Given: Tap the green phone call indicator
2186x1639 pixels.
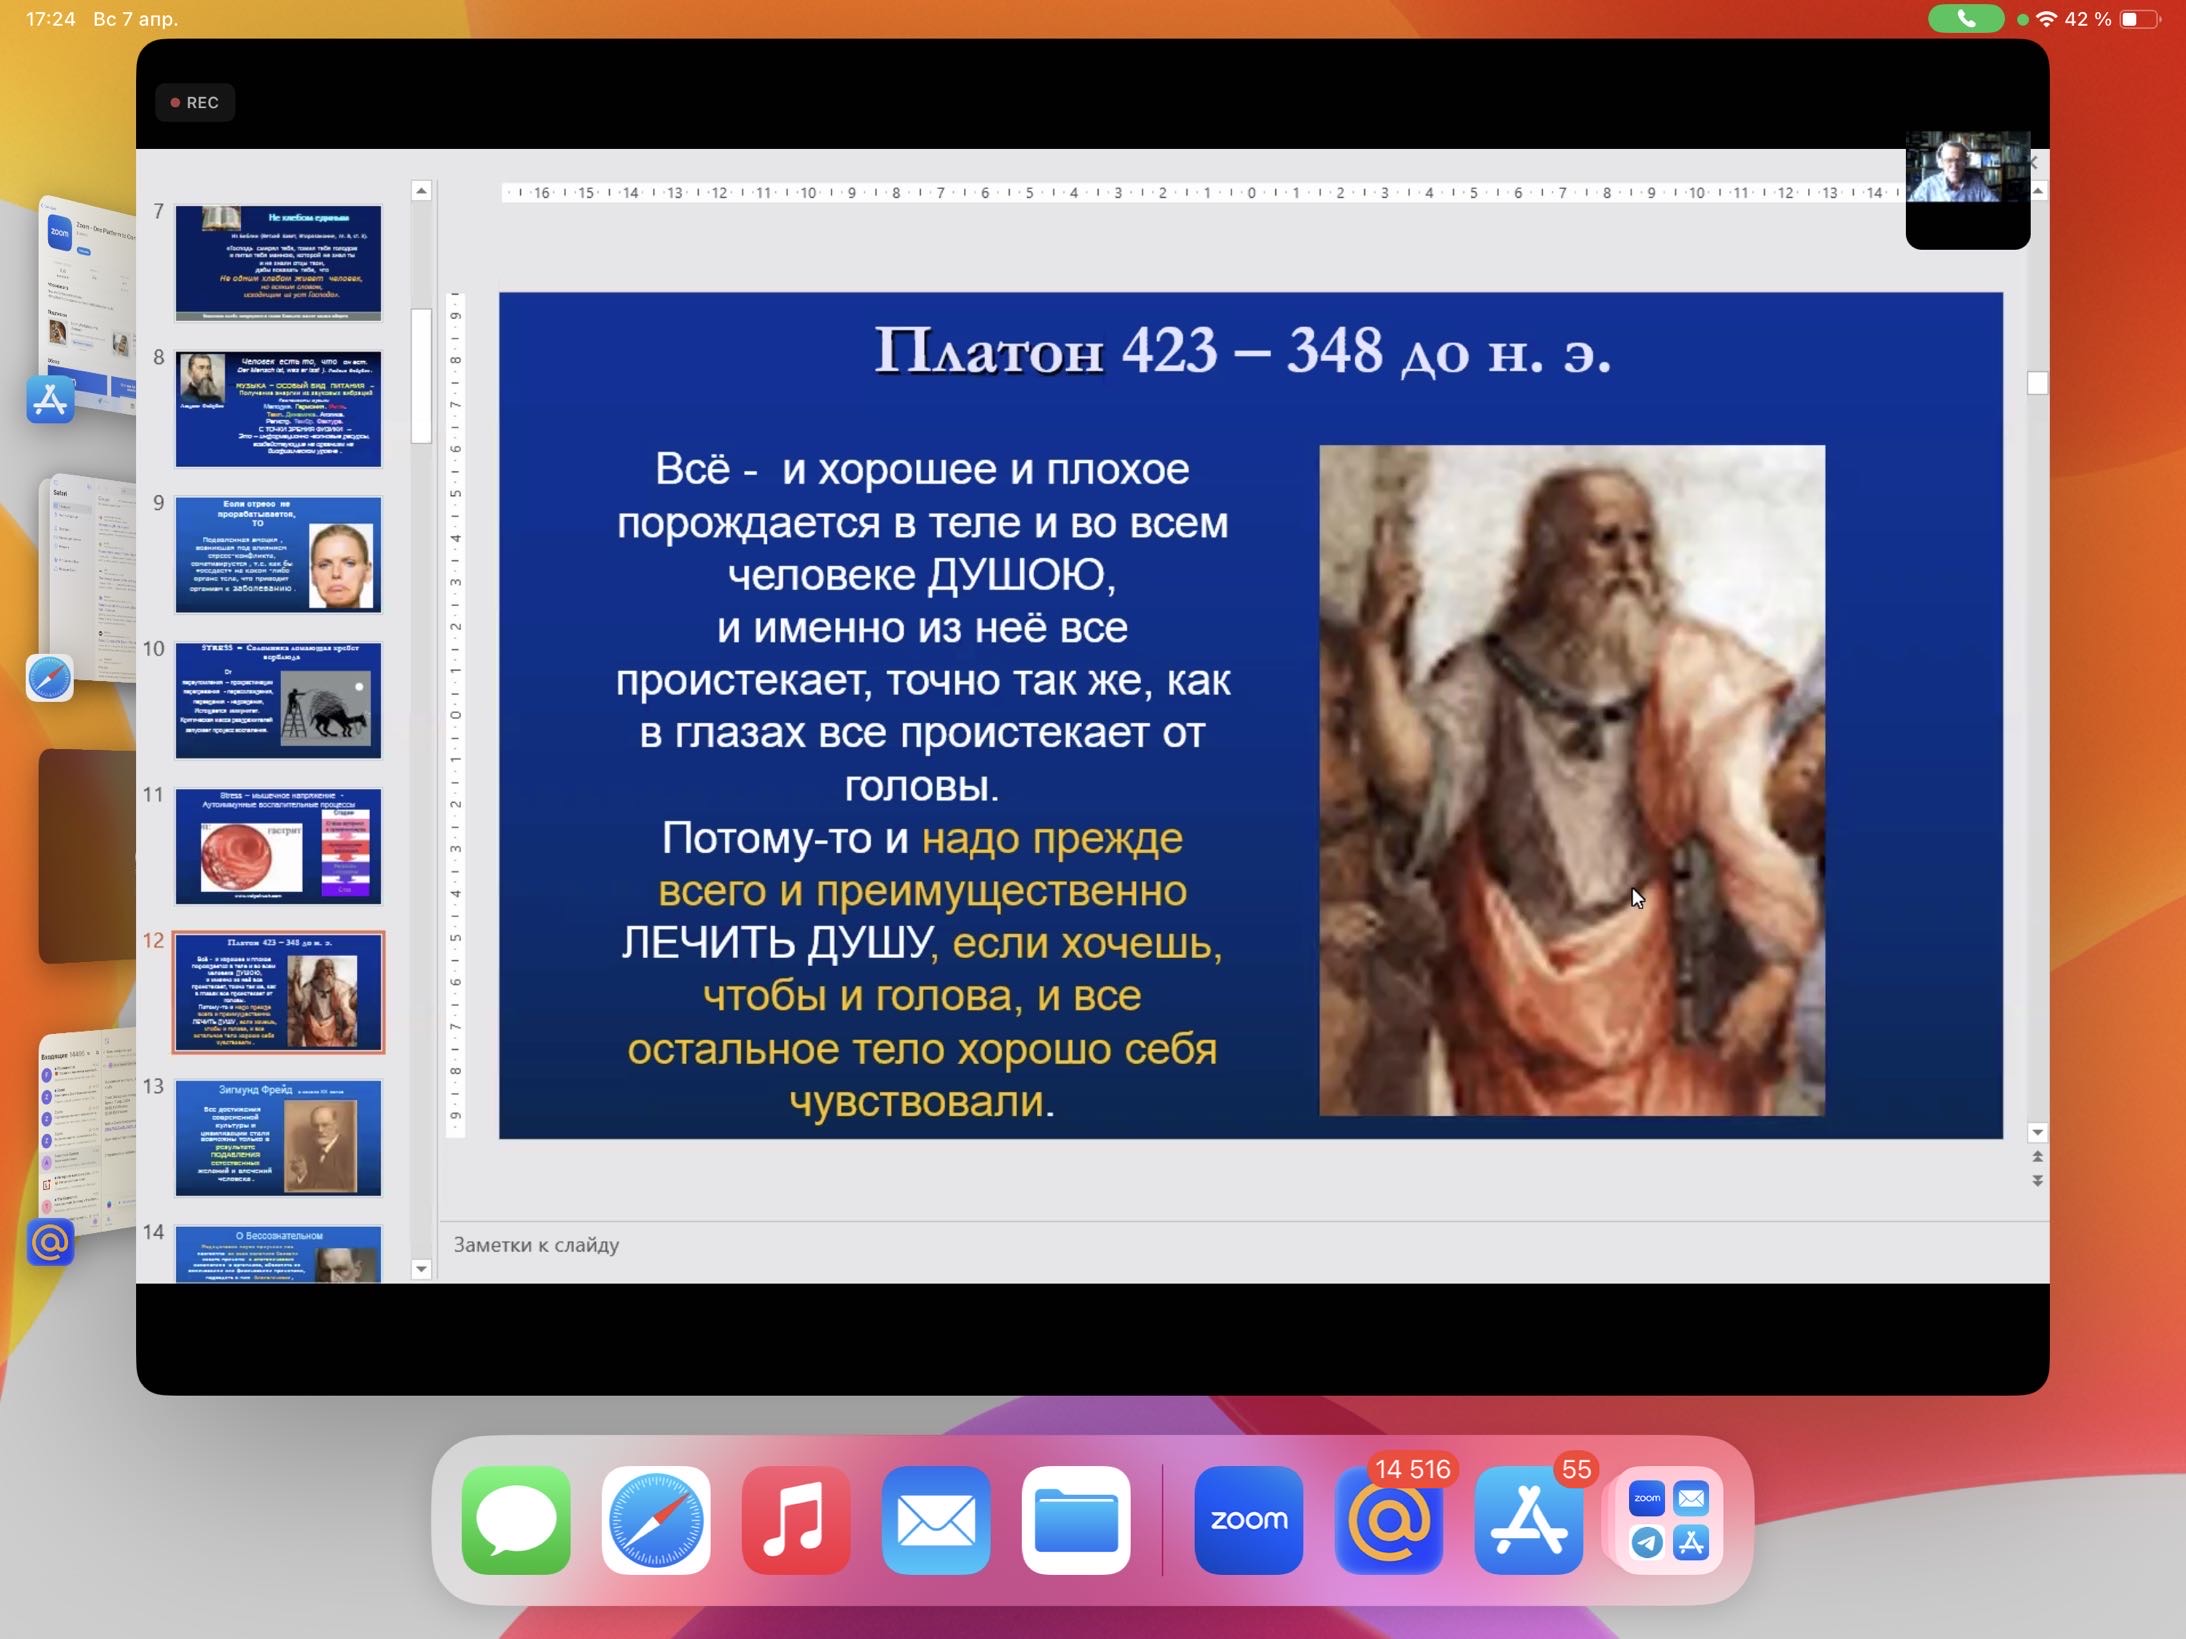Looking at the screenshot, I should click(1965, 19).
